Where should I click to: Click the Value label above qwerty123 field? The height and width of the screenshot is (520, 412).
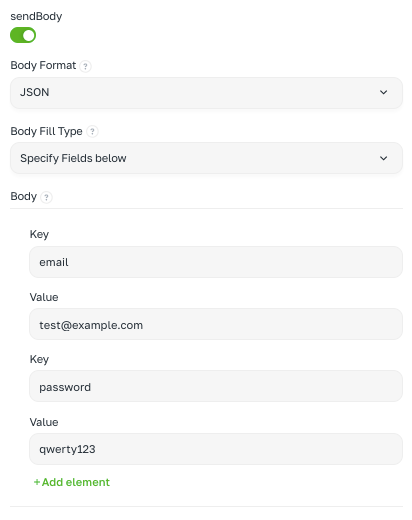pos(44,422)
